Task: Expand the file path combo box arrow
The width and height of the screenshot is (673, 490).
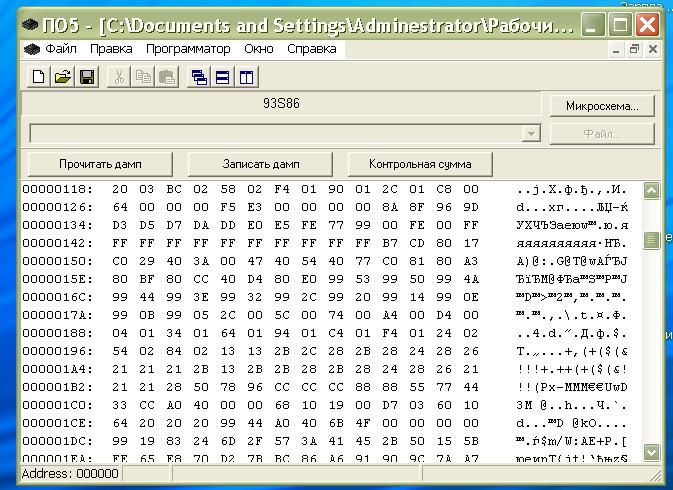Action: [531, 134]
